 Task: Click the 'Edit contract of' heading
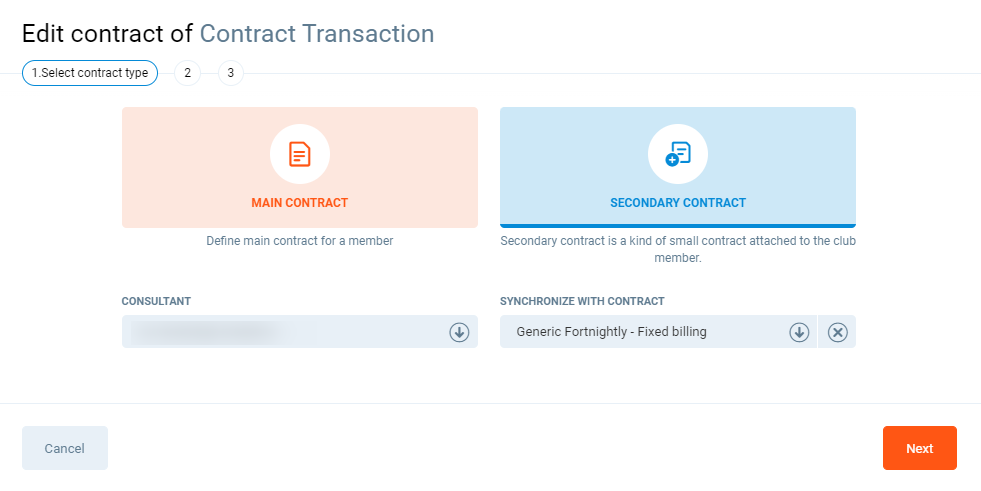(x=107, y=34)
